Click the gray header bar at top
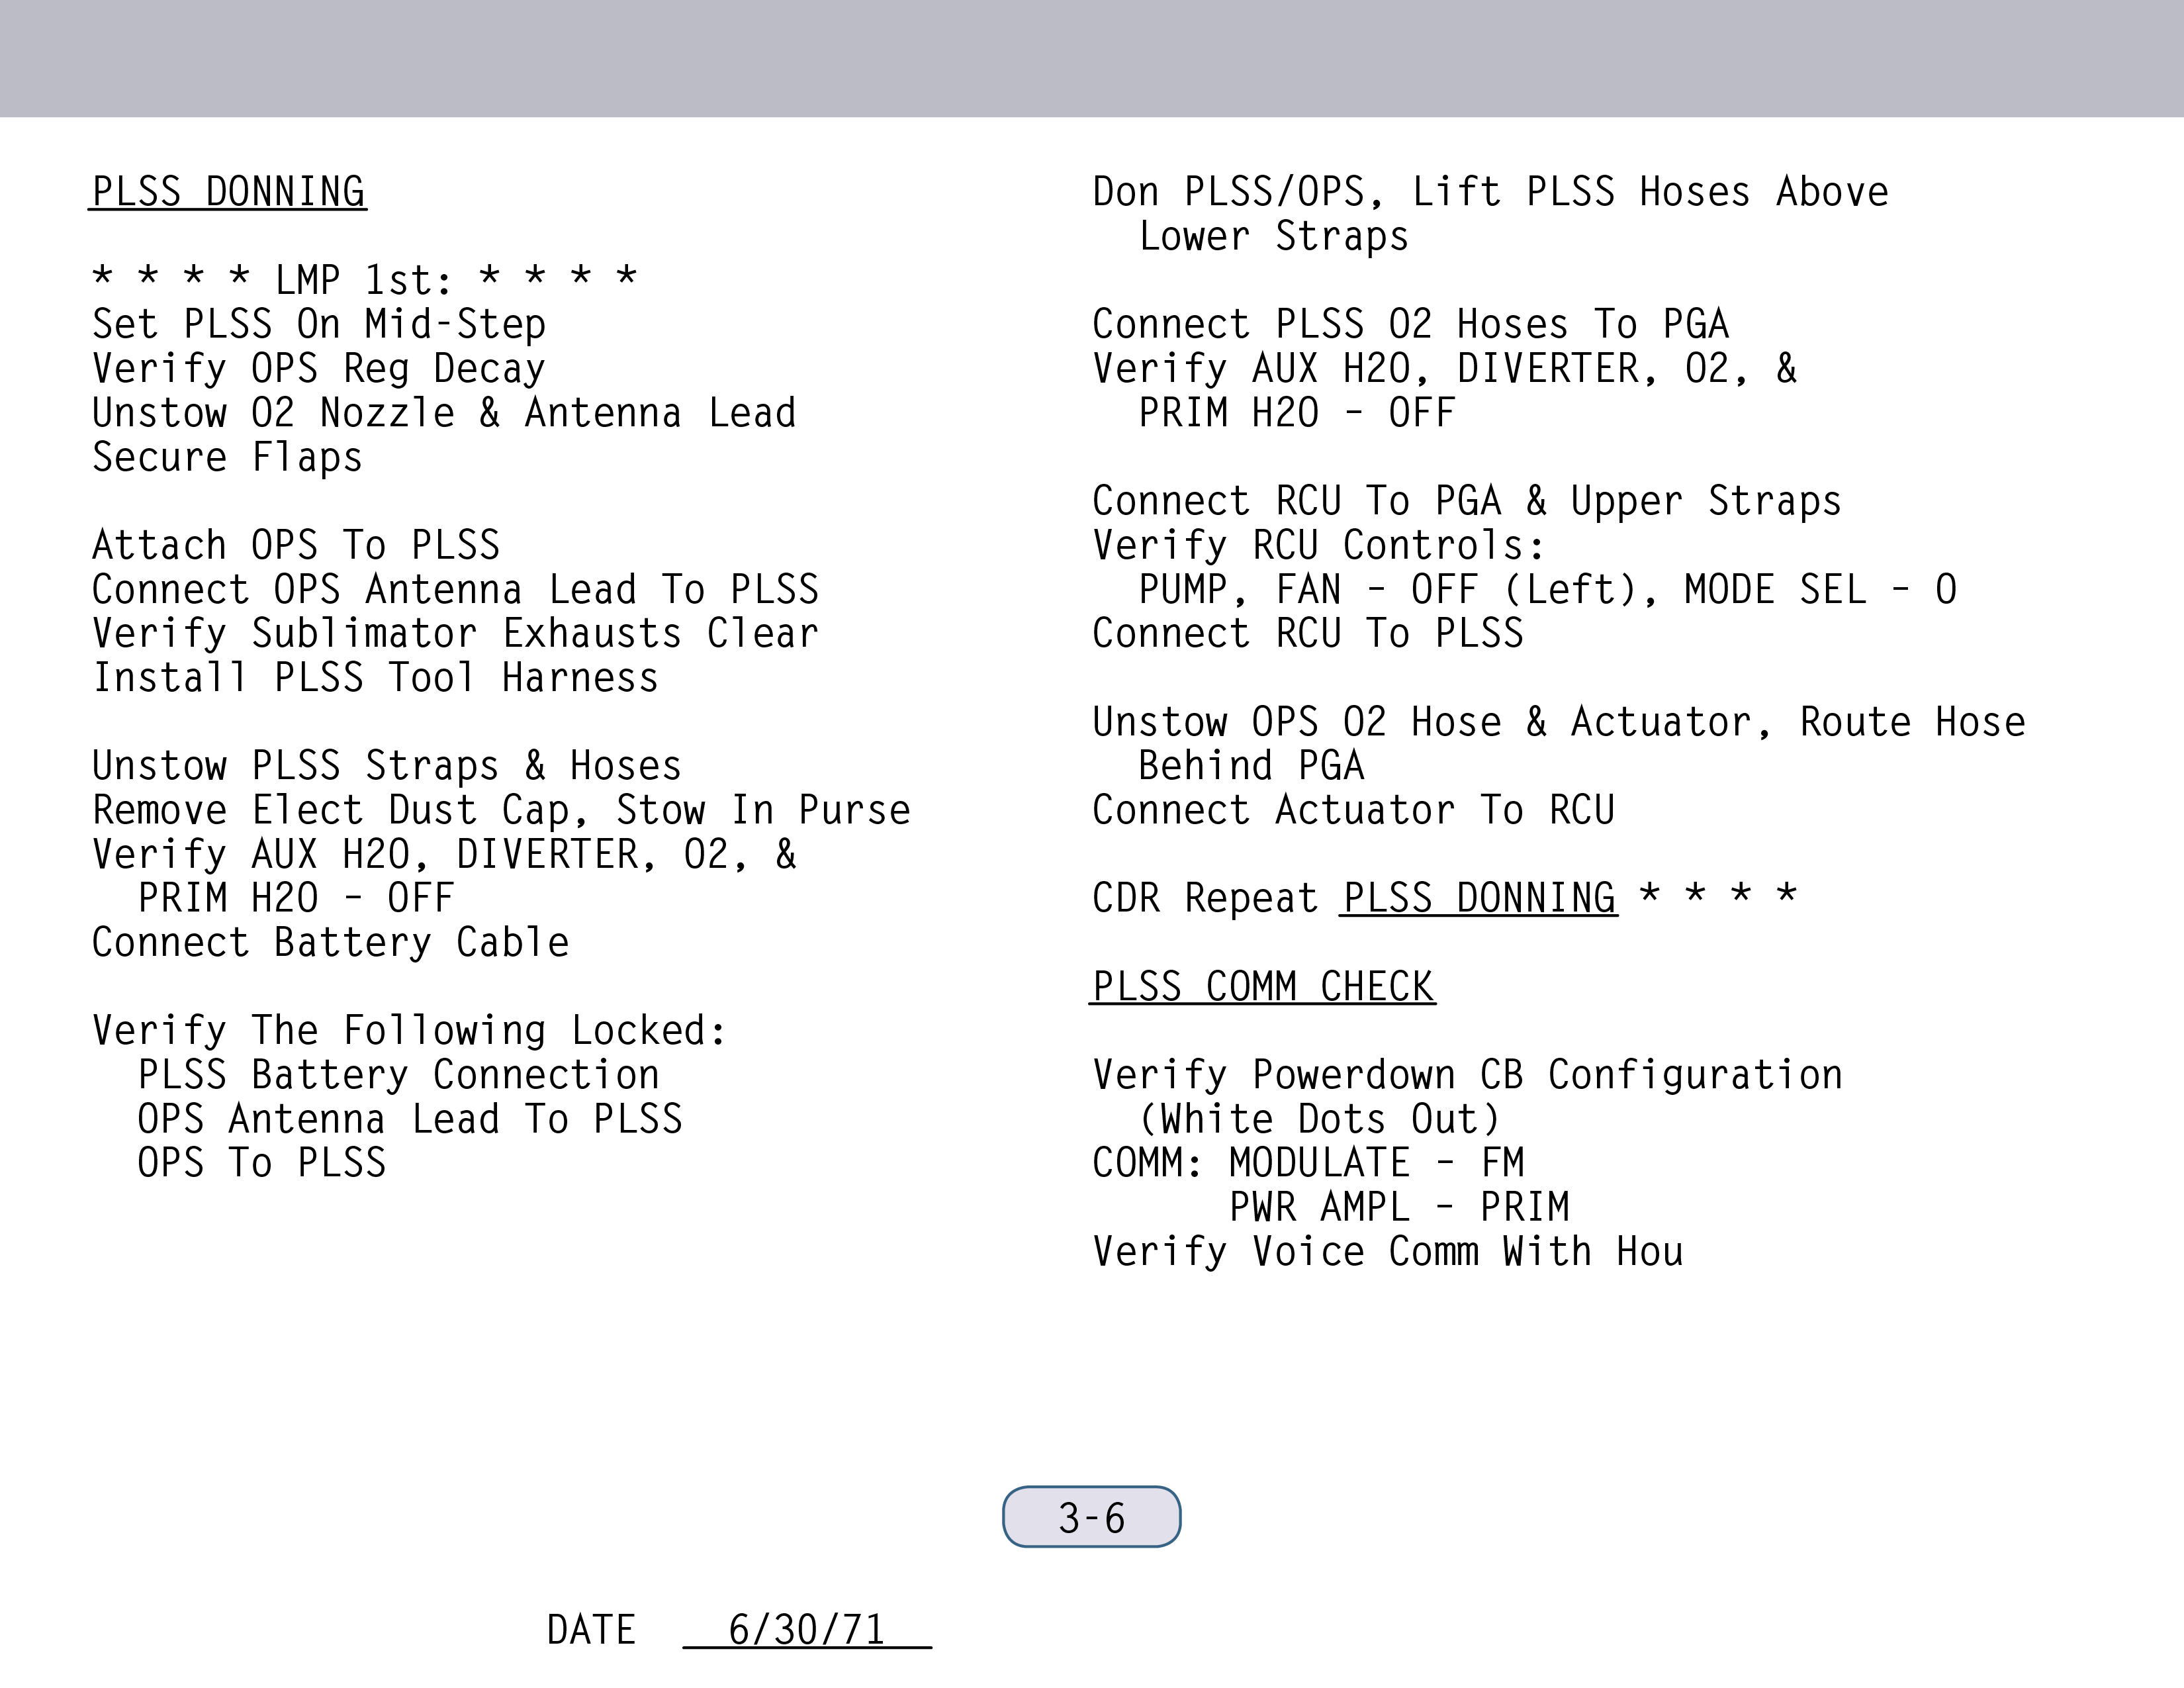Screen dimensions: 2184x1688 (x=1092, y=58)
